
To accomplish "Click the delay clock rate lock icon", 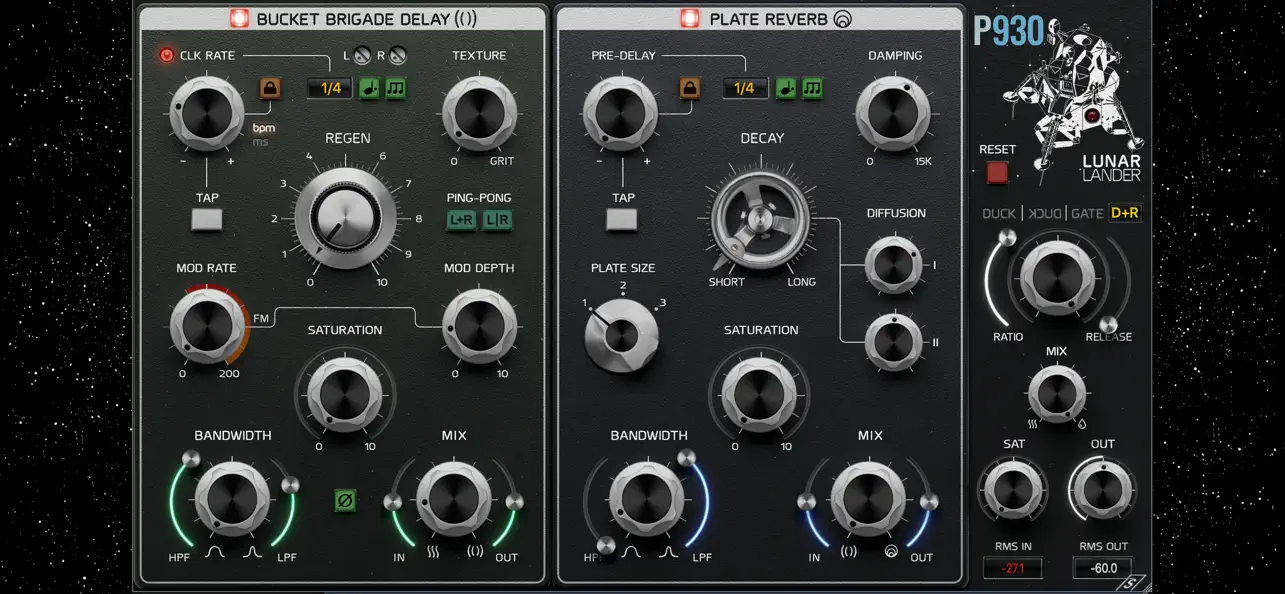I will [270, 88].
